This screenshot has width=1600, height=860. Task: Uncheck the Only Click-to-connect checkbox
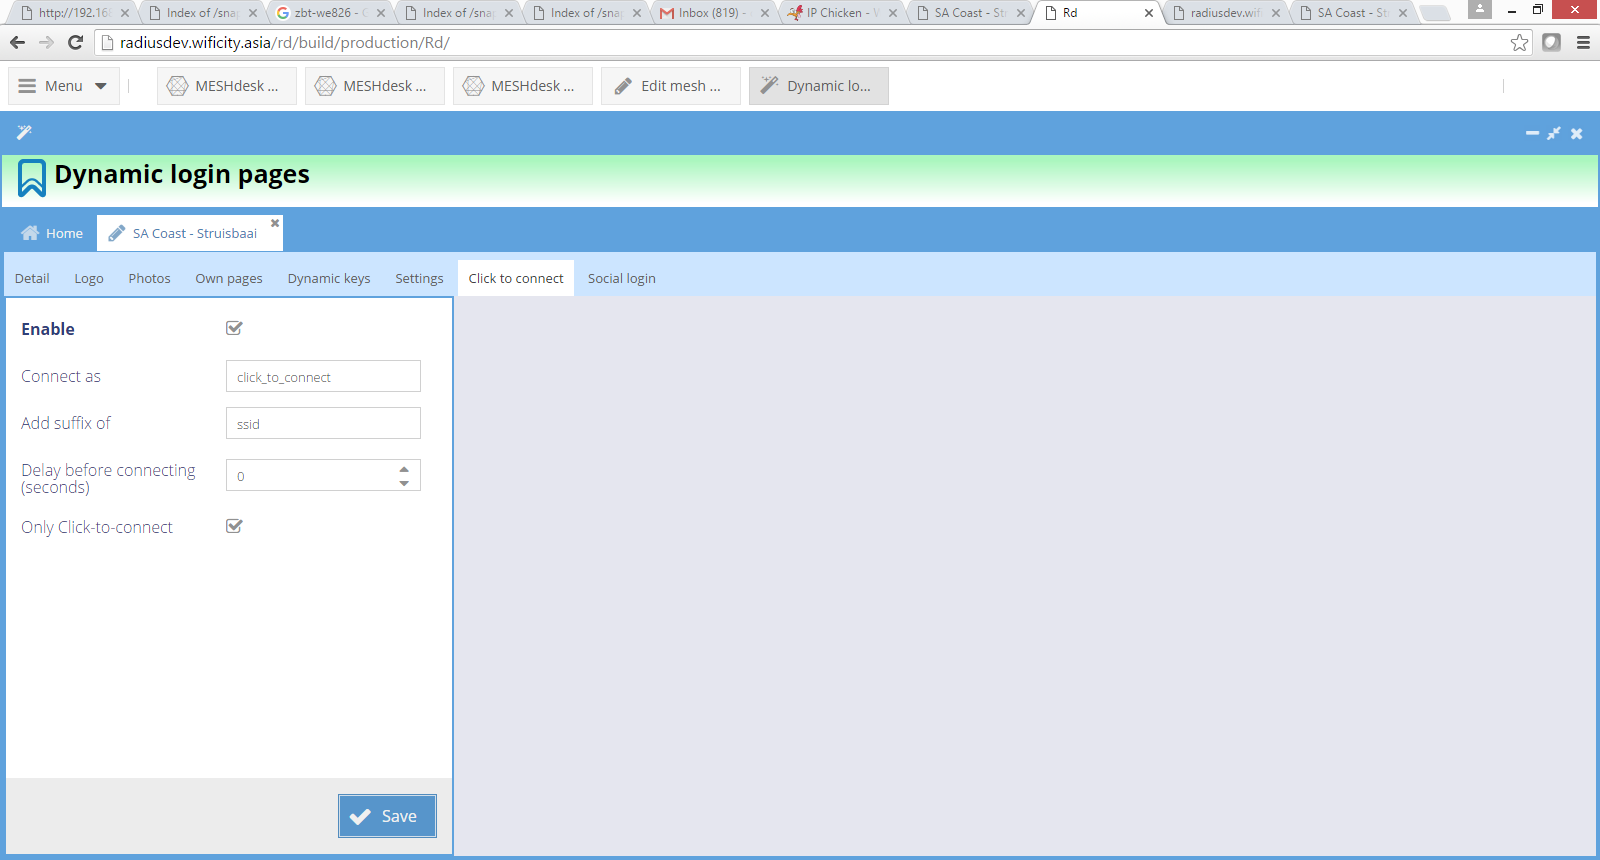[235, 526]
